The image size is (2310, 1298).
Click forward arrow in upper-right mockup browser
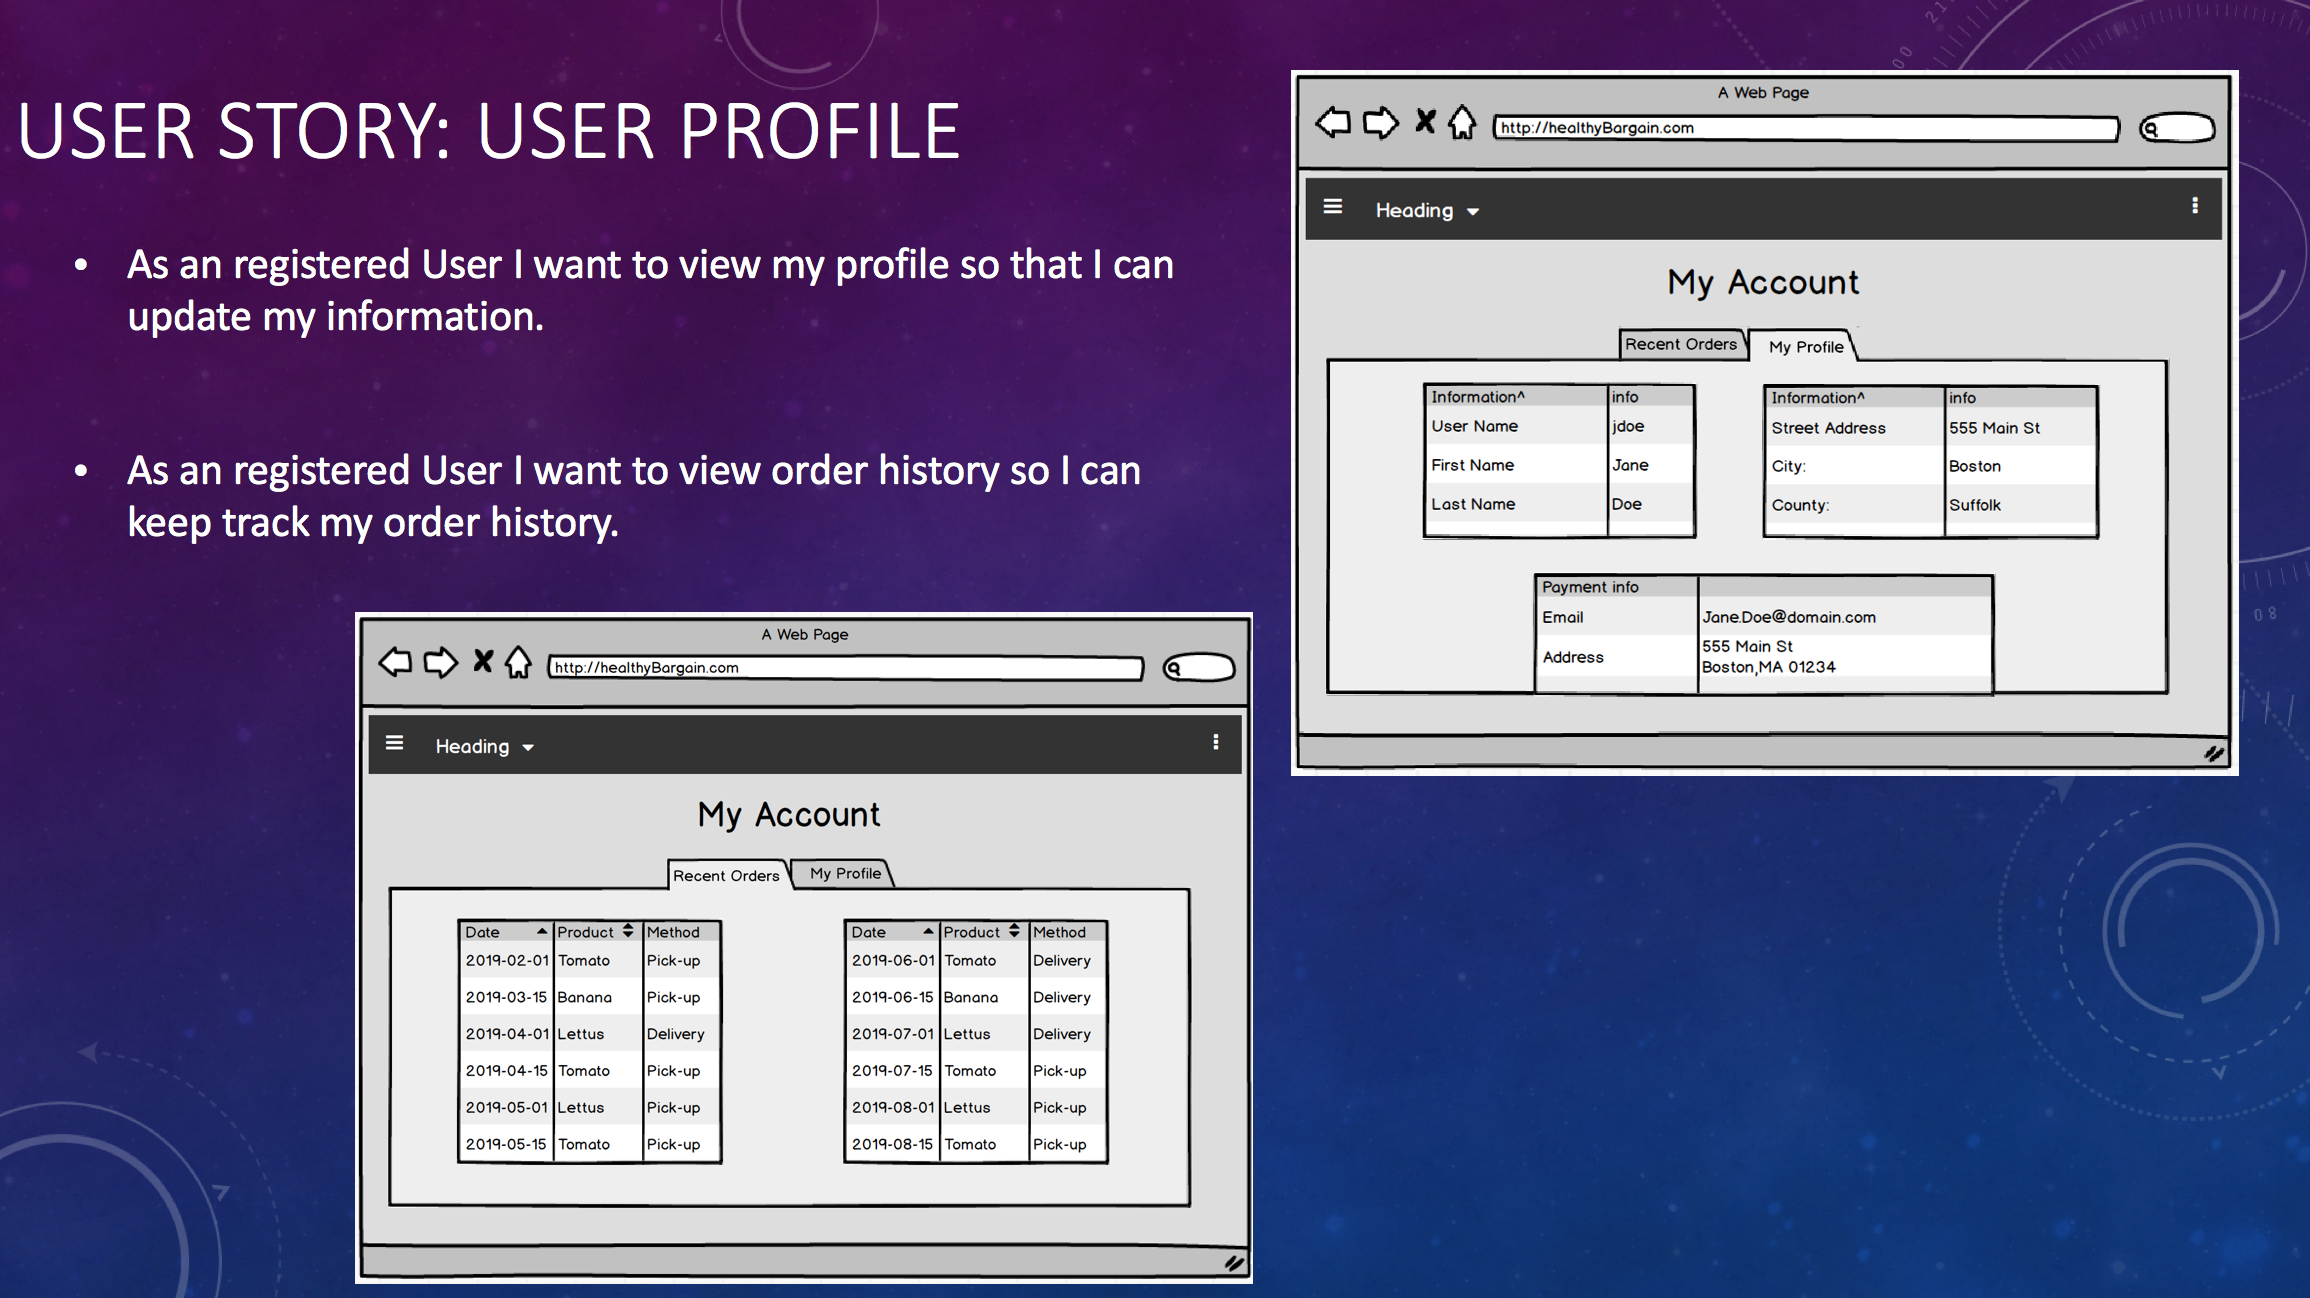1381,123
